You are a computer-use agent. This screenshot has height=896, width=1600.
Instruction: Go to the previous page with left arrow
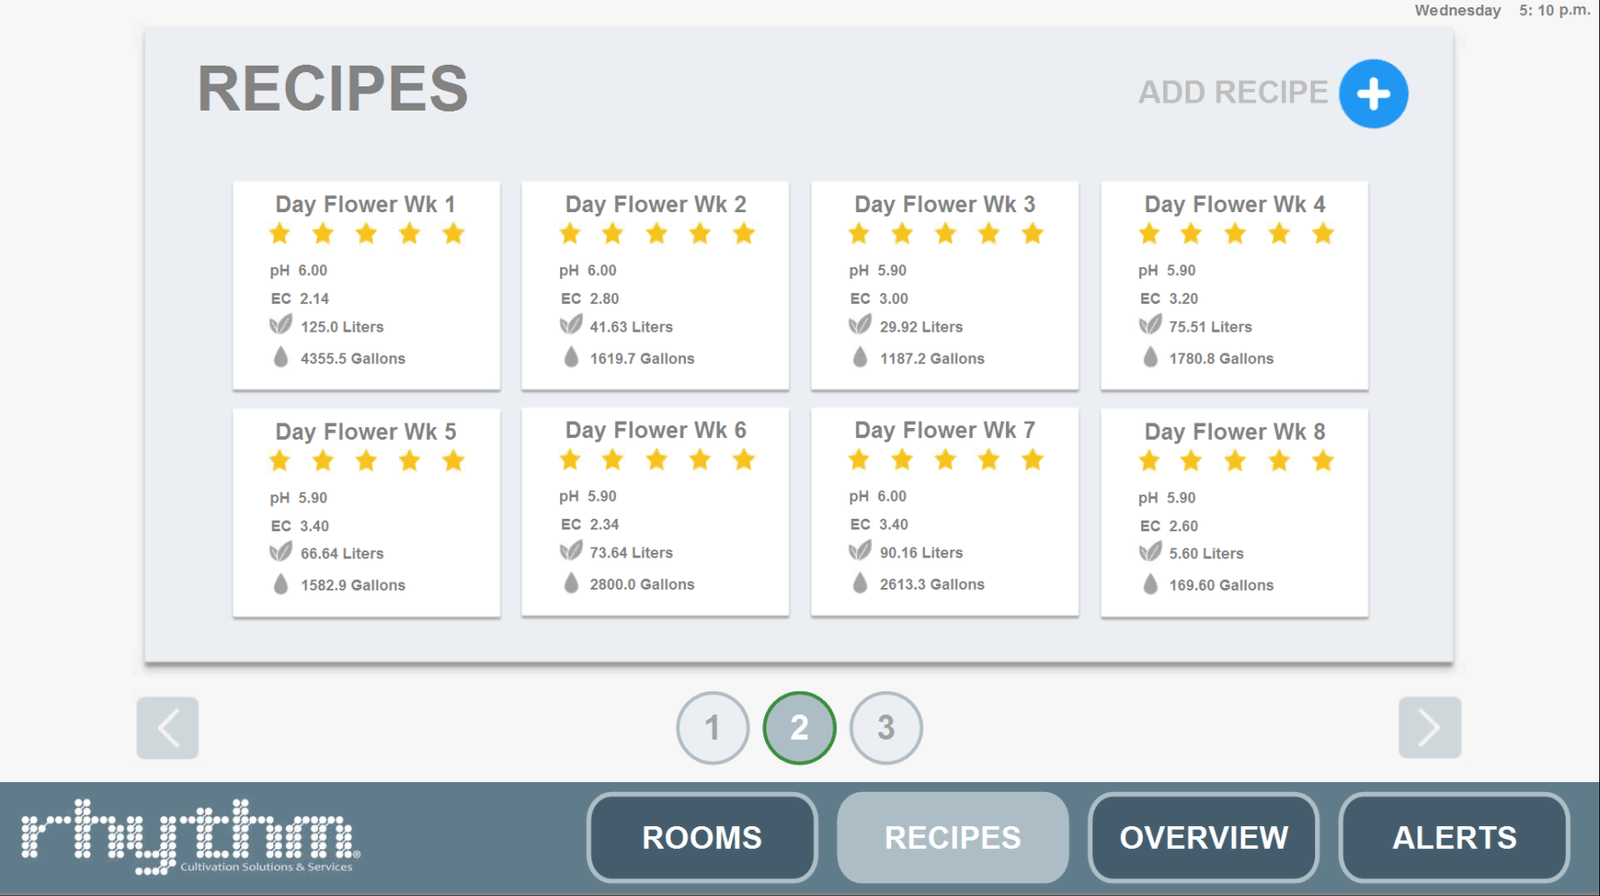(x=168, y=728)
